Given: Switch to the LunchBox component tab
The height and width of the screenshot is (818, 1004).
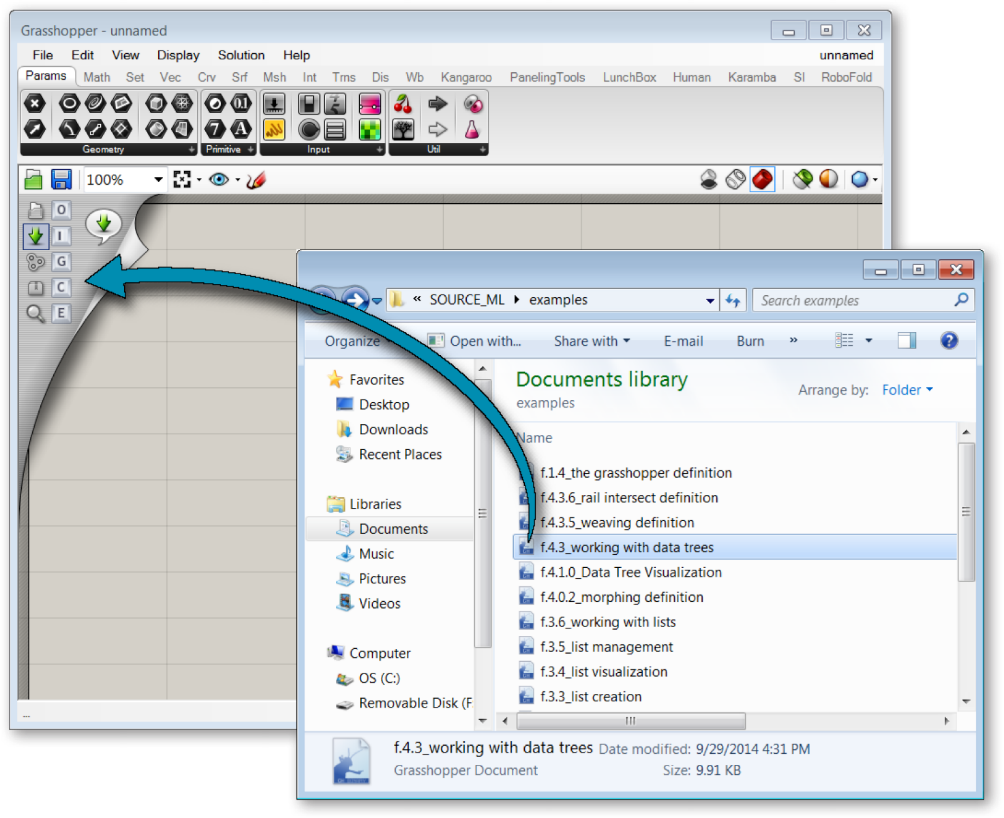Looking at the screenshot, I should [629, 77].
